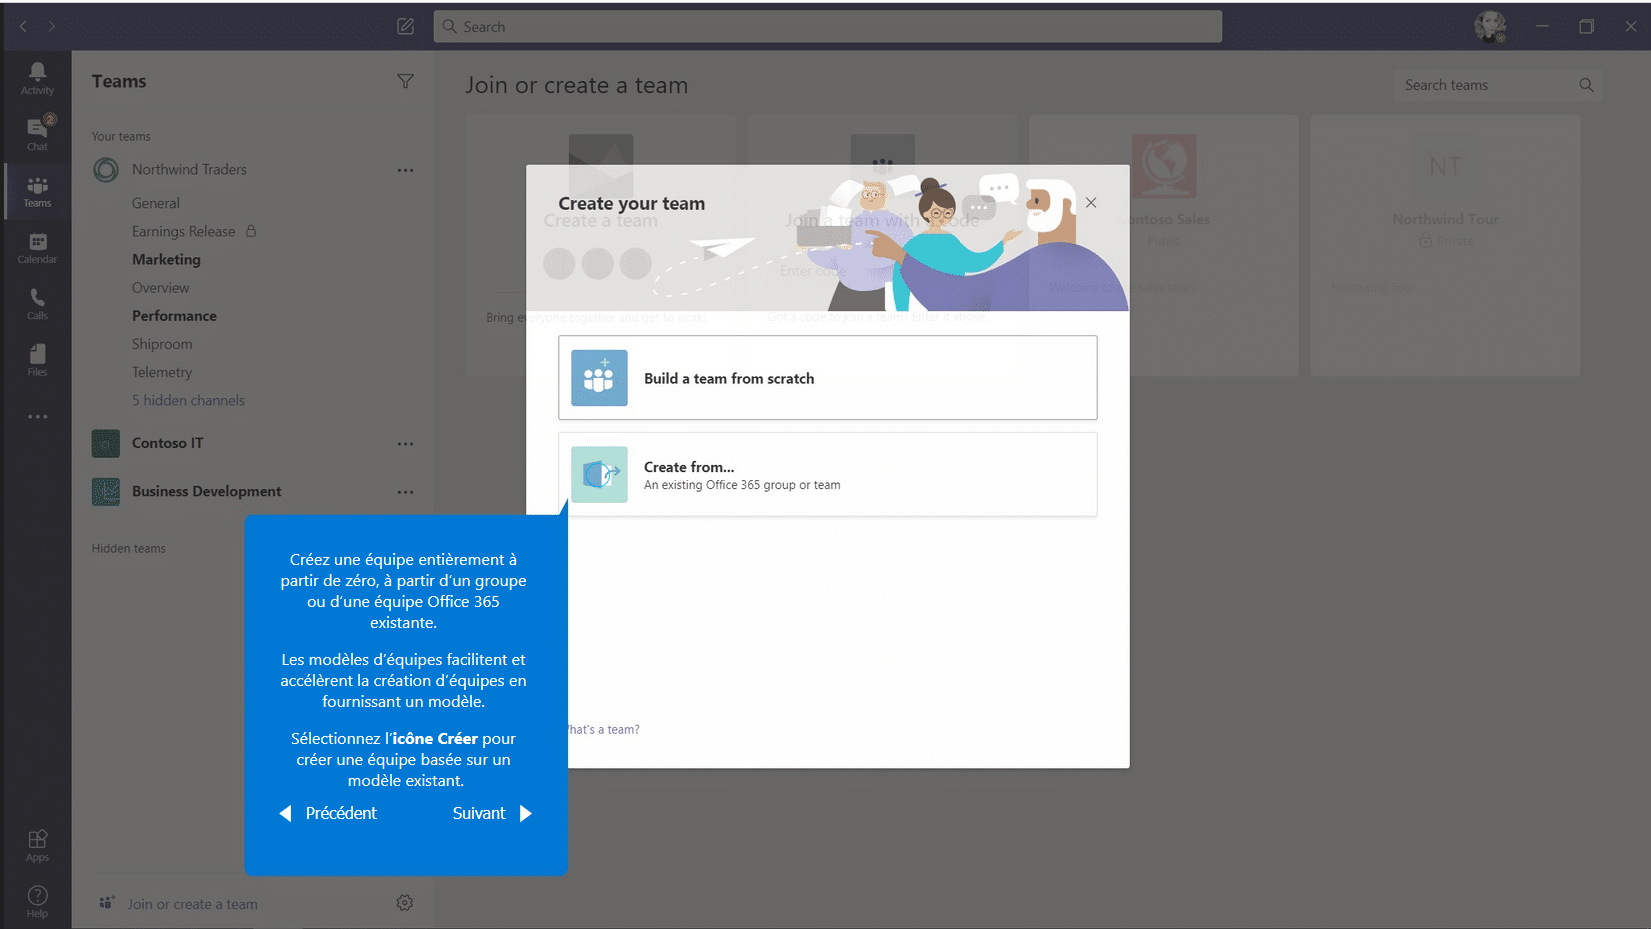Open the Calls phone icon
The height and width of the screenshot is (929, 1651).
pyautogui.click(x=37, y=304)
